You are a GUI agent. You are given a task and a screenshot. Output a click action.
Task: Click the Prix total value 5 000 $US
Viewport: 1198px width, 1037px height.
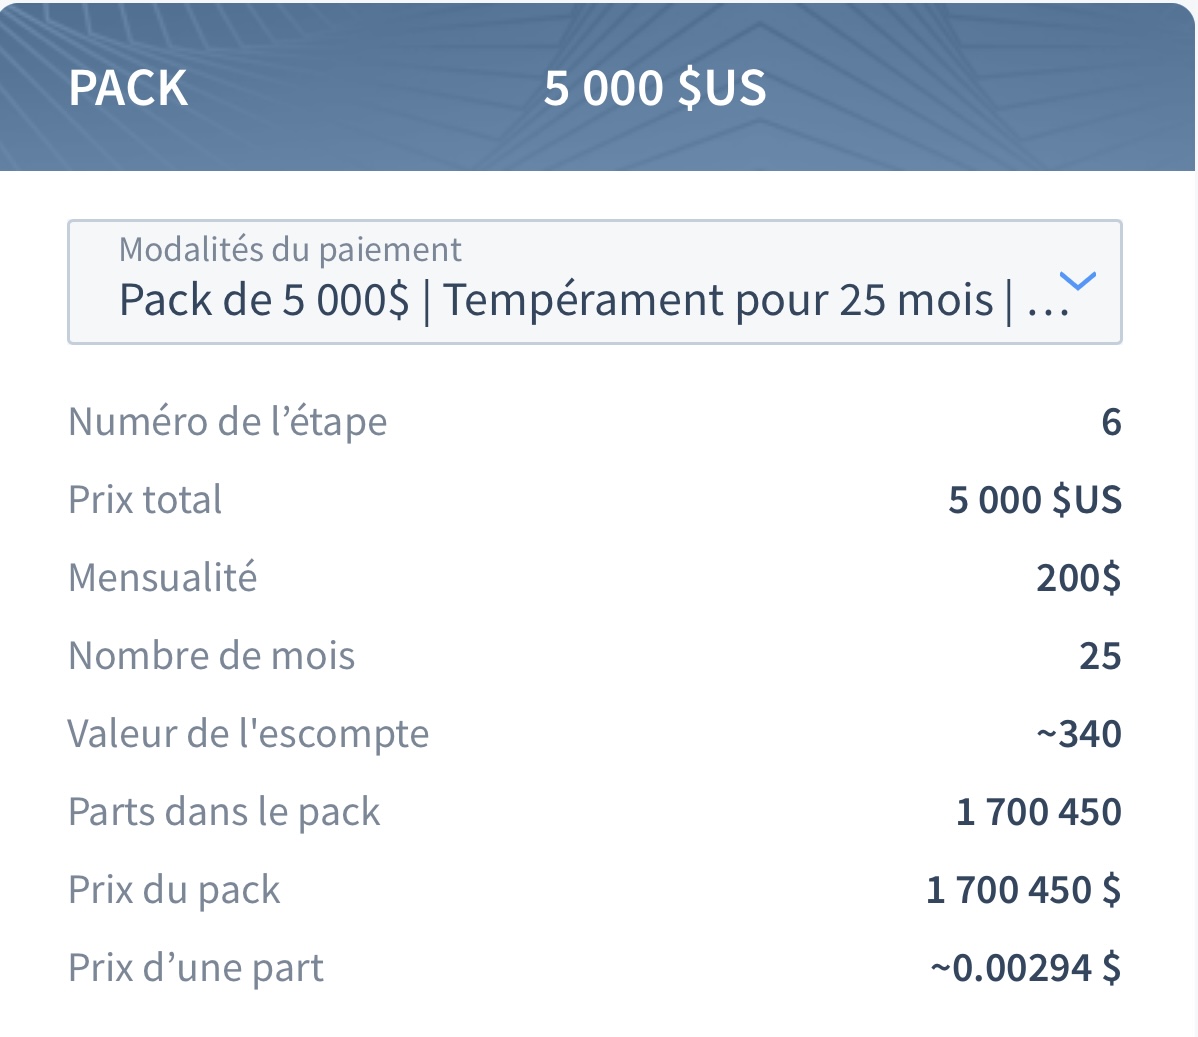pos(1034,500)
